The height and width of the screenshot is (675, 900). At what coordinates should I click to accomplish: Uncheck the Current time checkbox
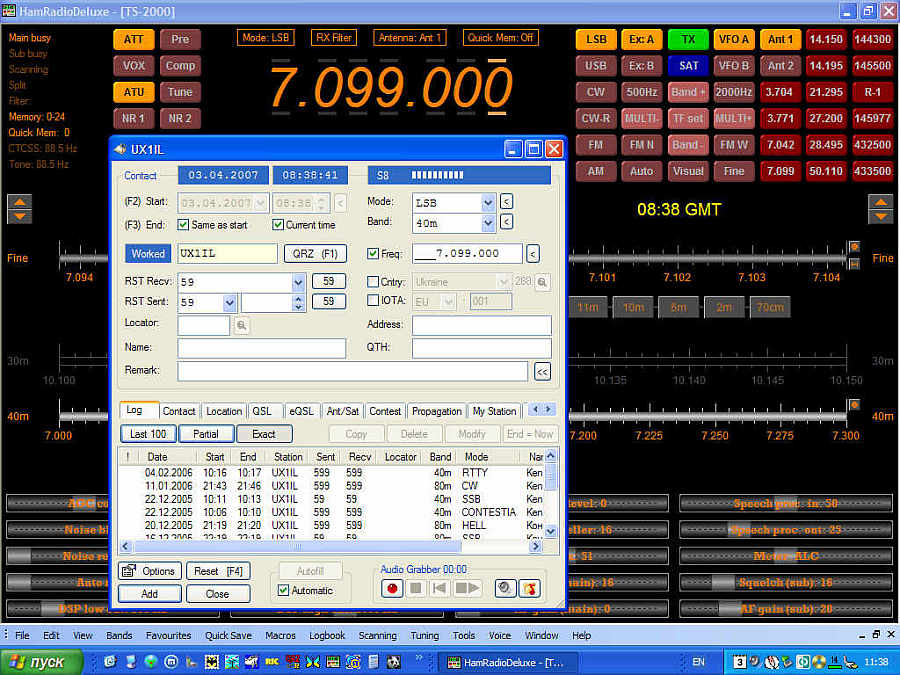pos(278,224)
